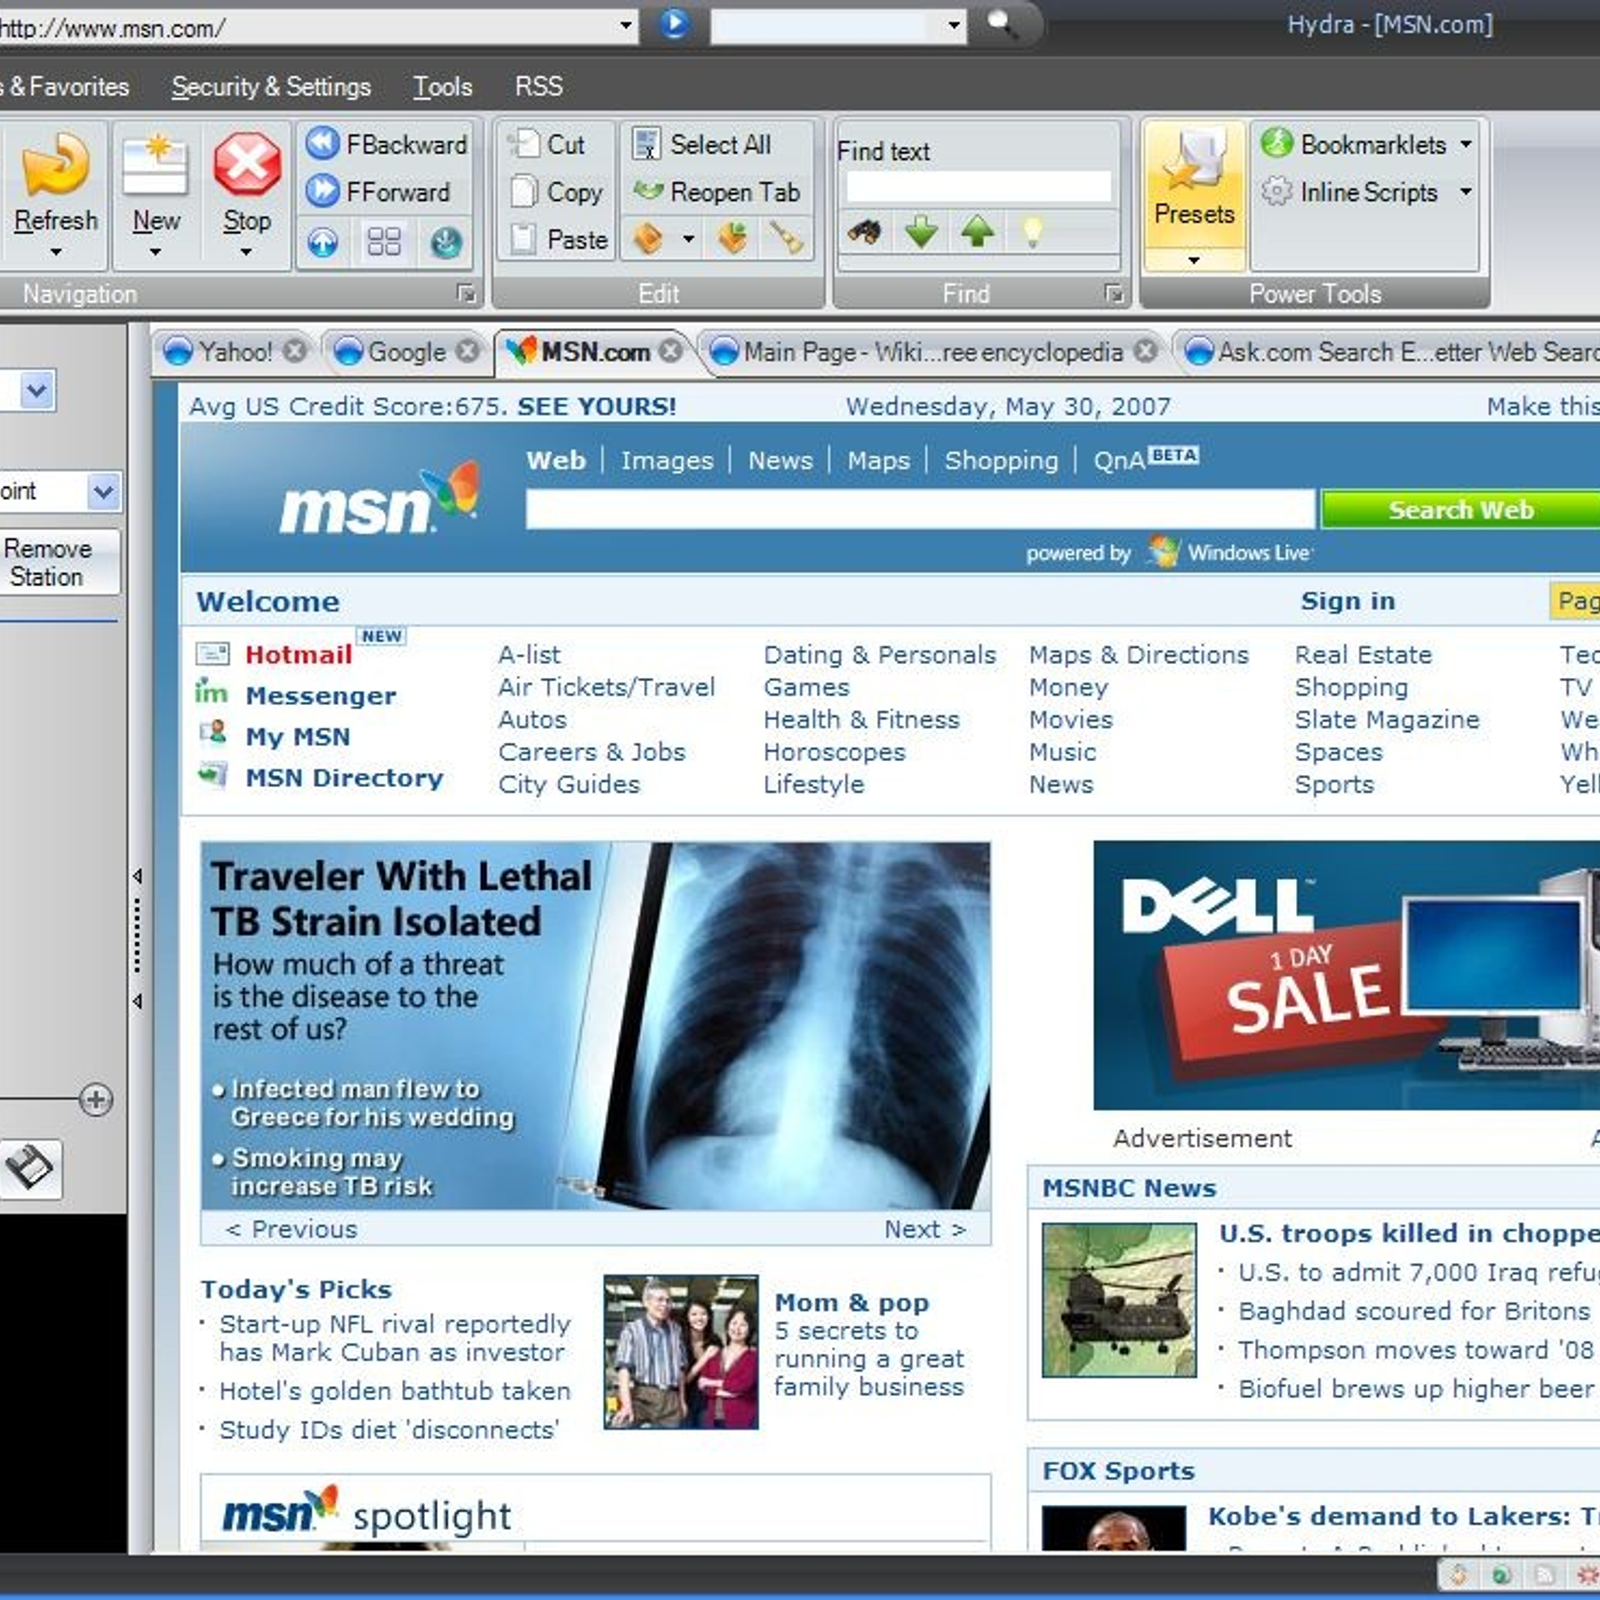Screen dimensions: 1600x1600
Task: Expand the Bookmarklets dropdown
Action: pyautogui.click(x=1466, y=144)
